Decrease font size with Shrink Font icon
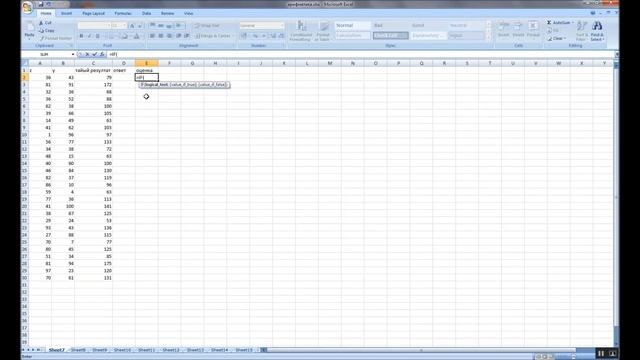The height and width of the screenshot is (360, 640). [x=140, y=26]
